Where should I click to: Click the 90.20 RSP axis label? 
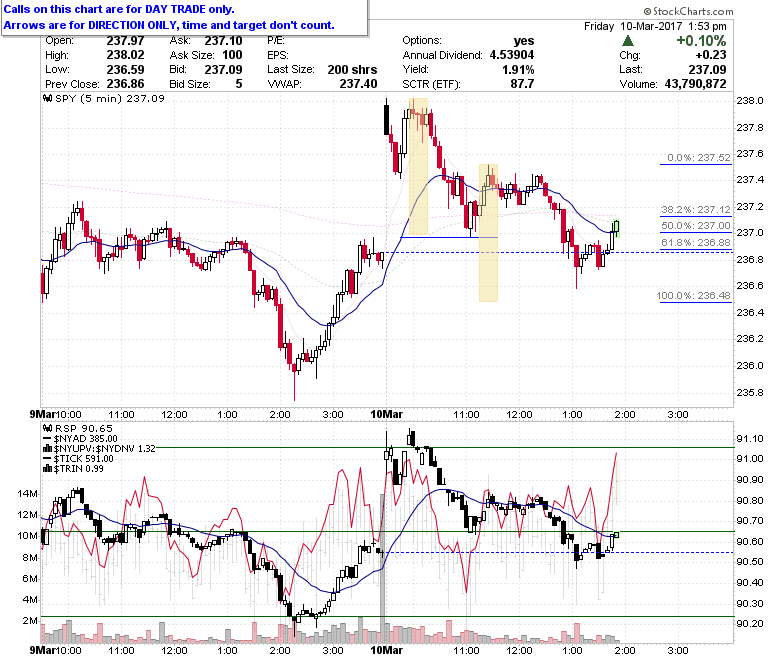pos(750,623)
